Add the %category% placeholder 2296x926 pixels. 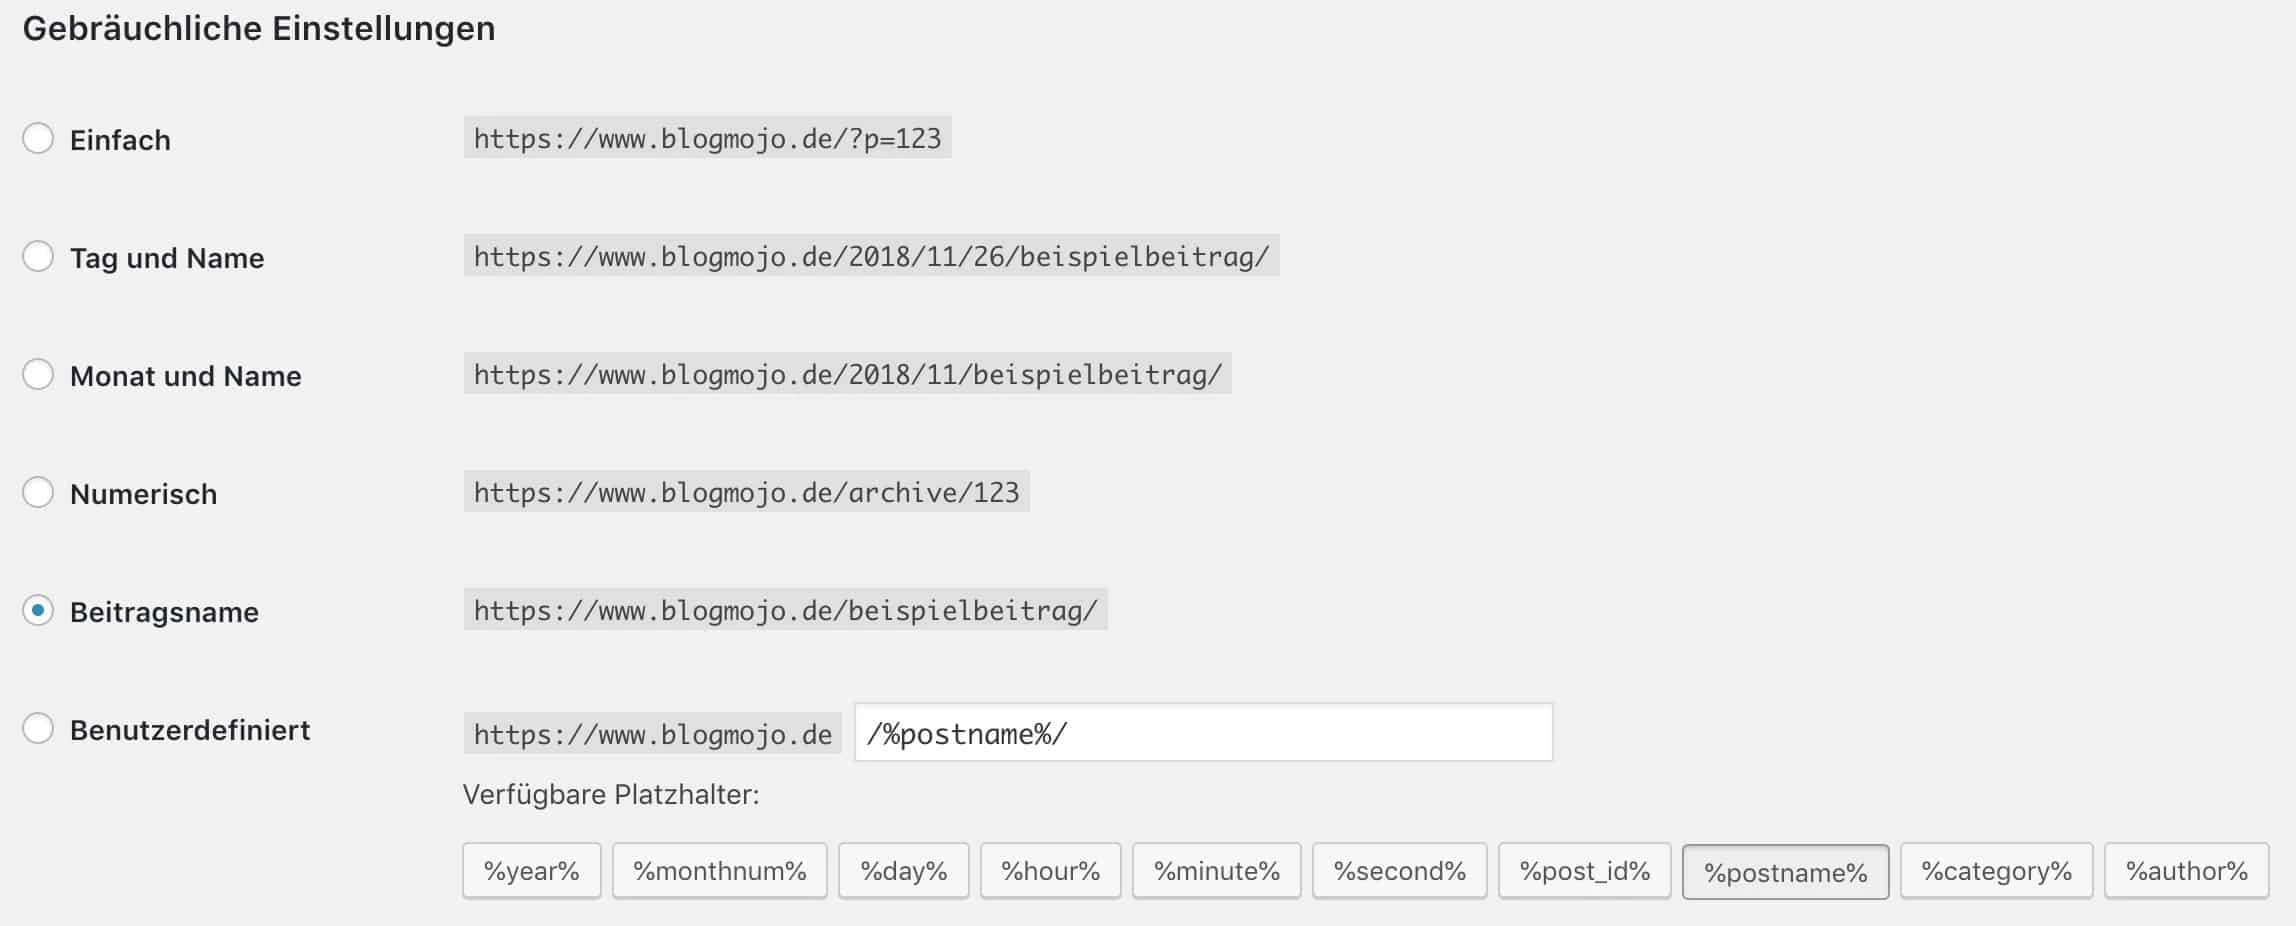click(1996, 870)
